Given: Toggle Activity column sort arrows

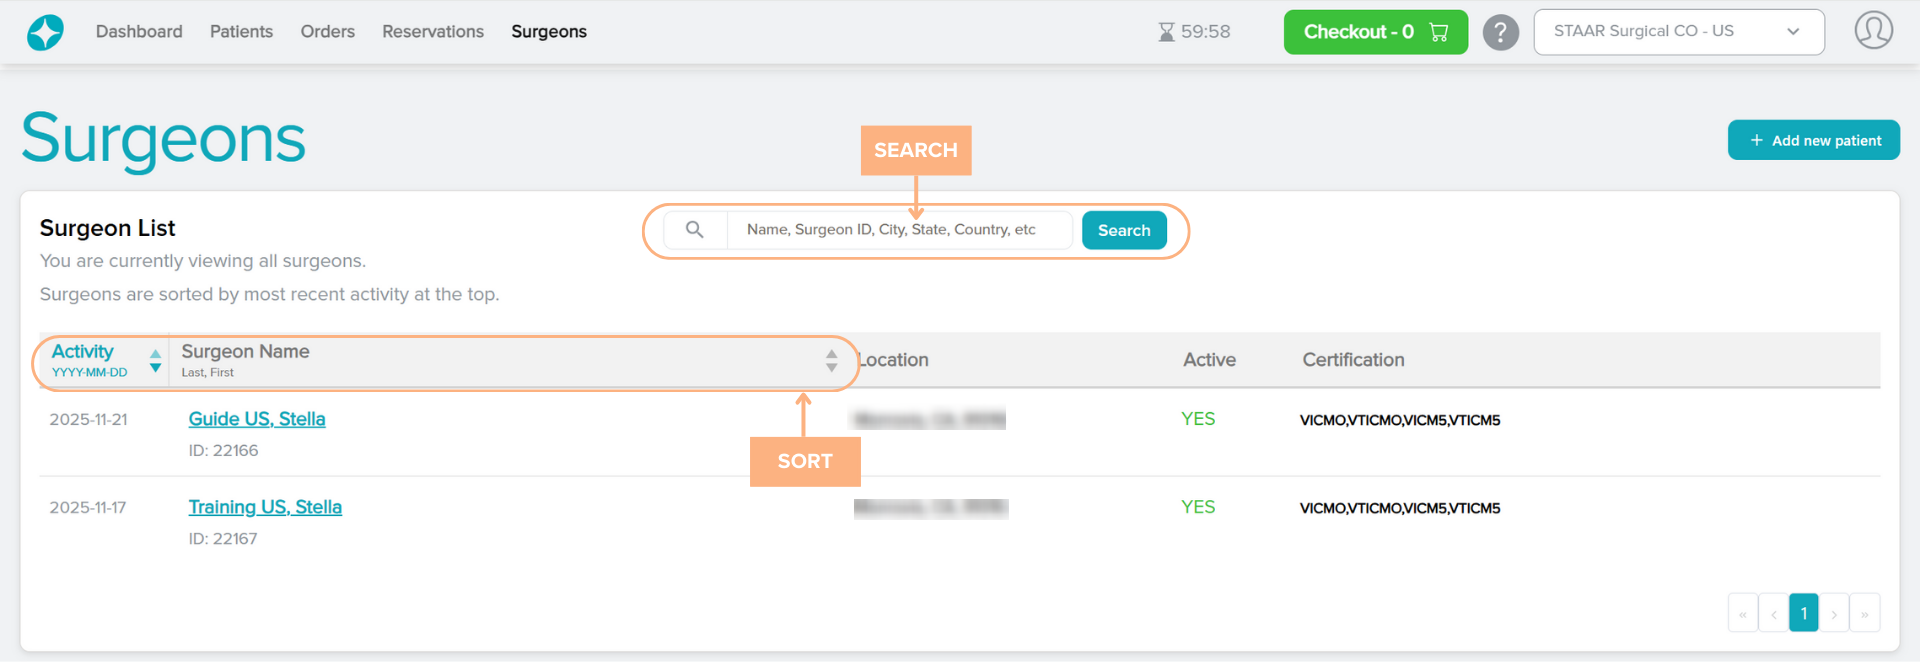Looking at the screenshot, I should click(155, 361).
